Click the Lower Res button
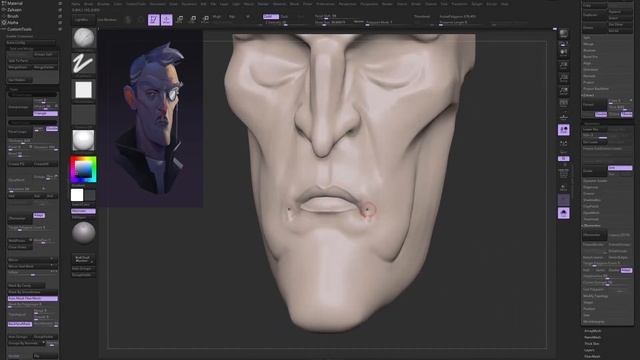The image size is (640, 360). pyautogui.click(x=594, y=129)
